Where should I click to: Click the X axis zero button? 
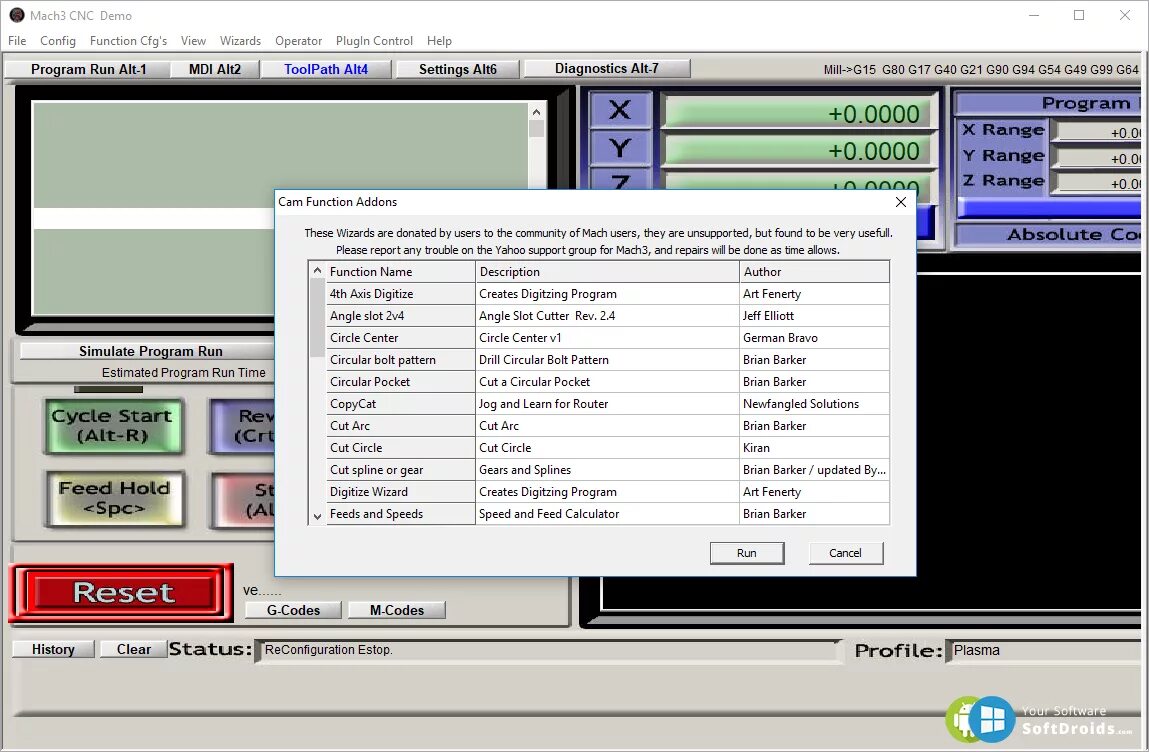[x=620, y=111]
